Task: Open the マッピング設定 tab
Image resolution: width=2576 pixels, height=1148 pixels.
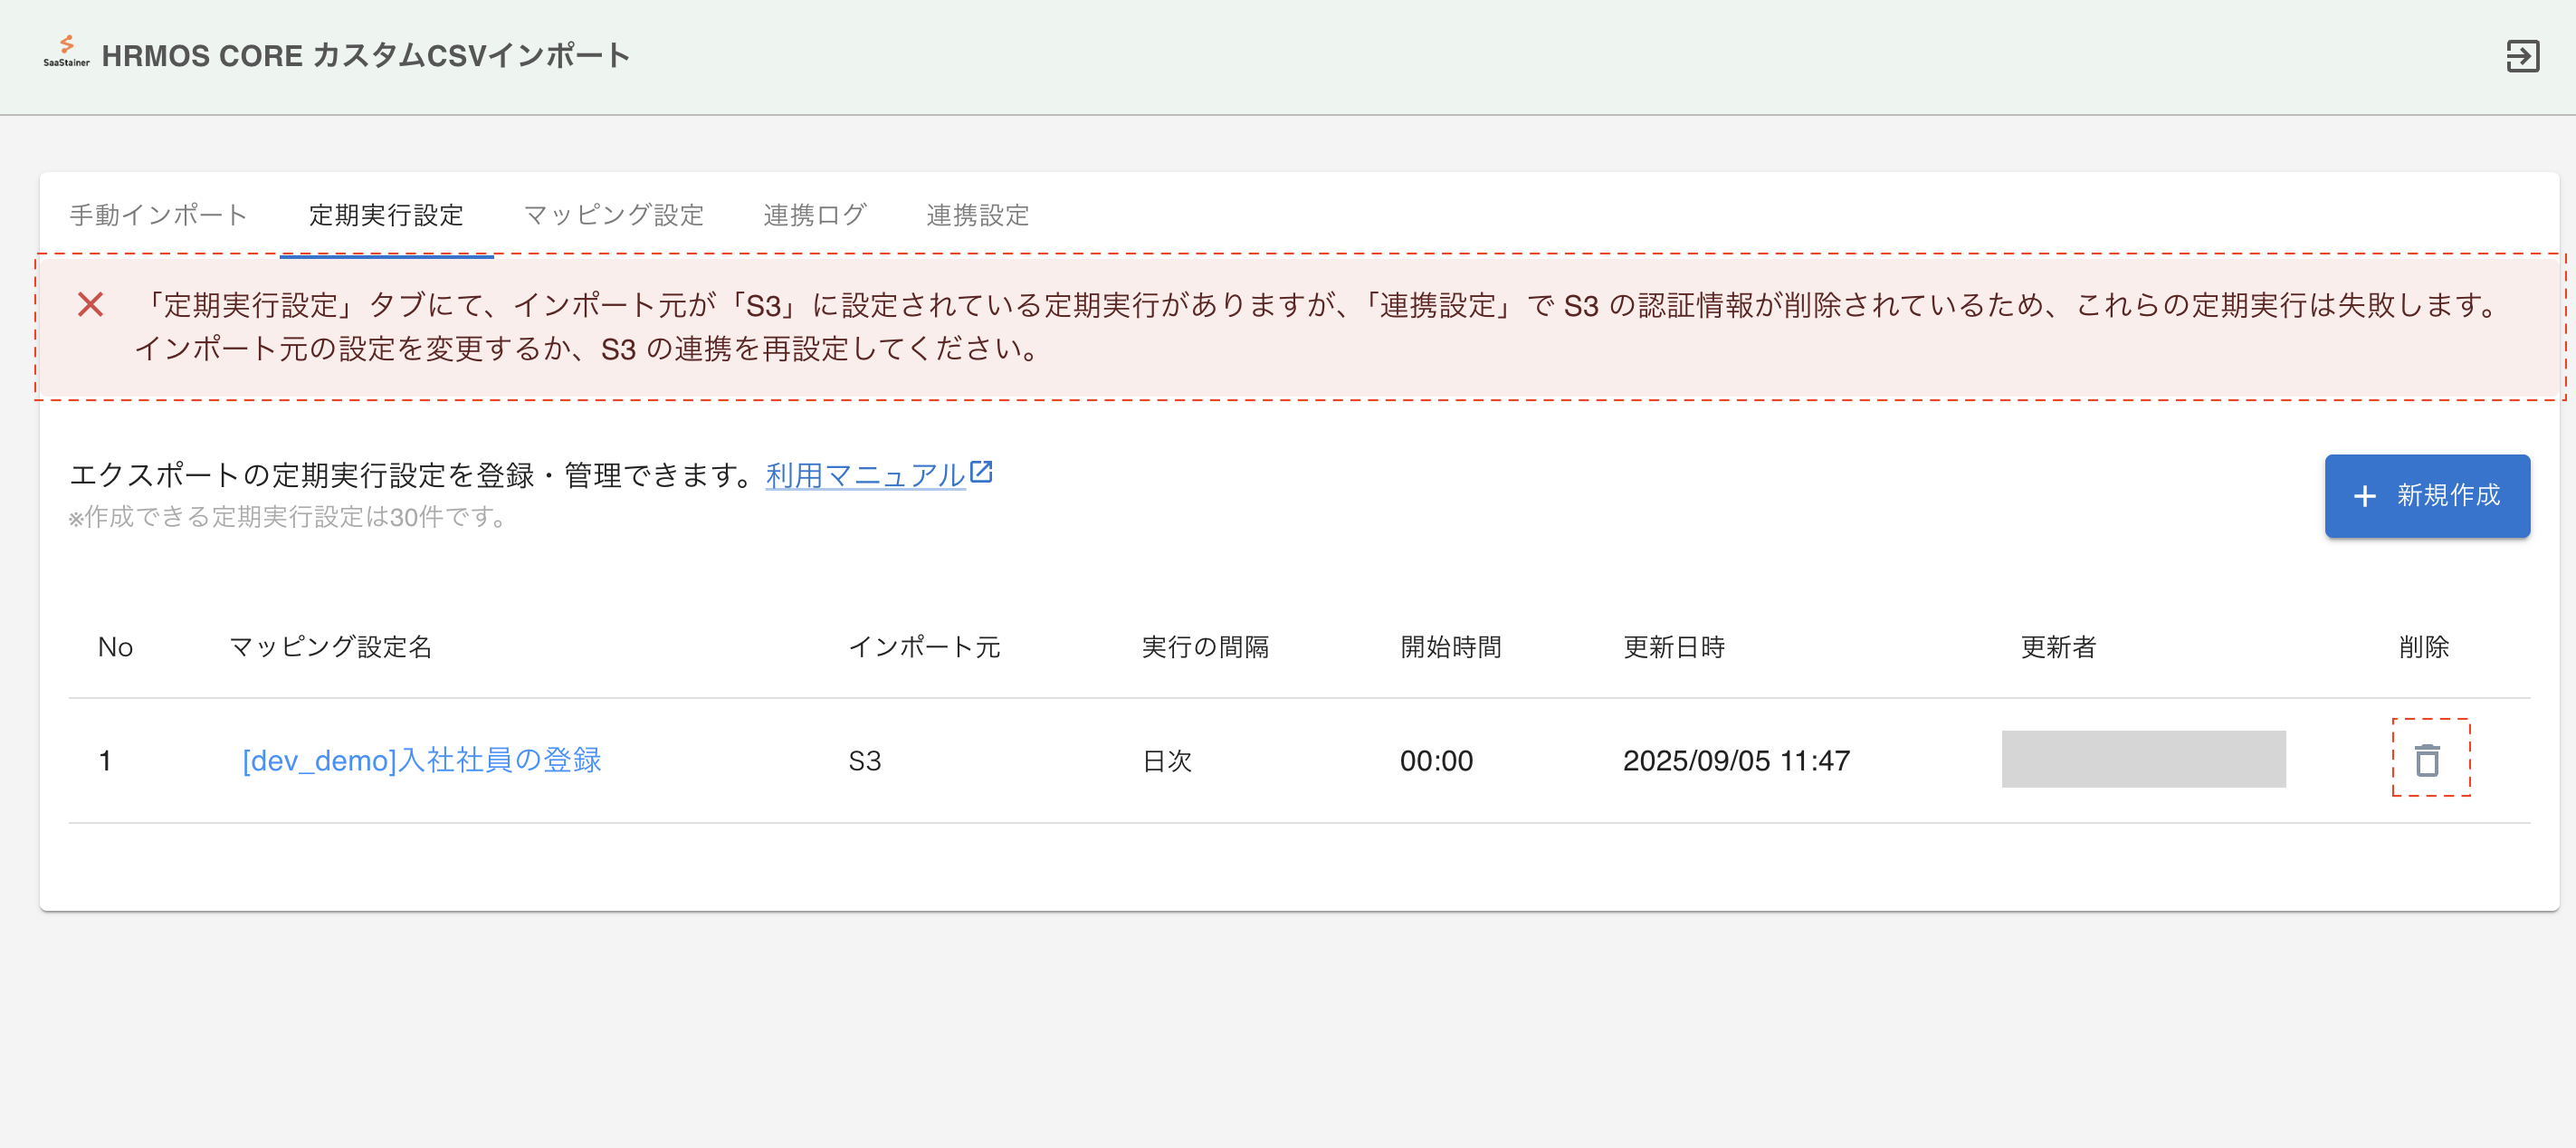Action: (613, 215)
